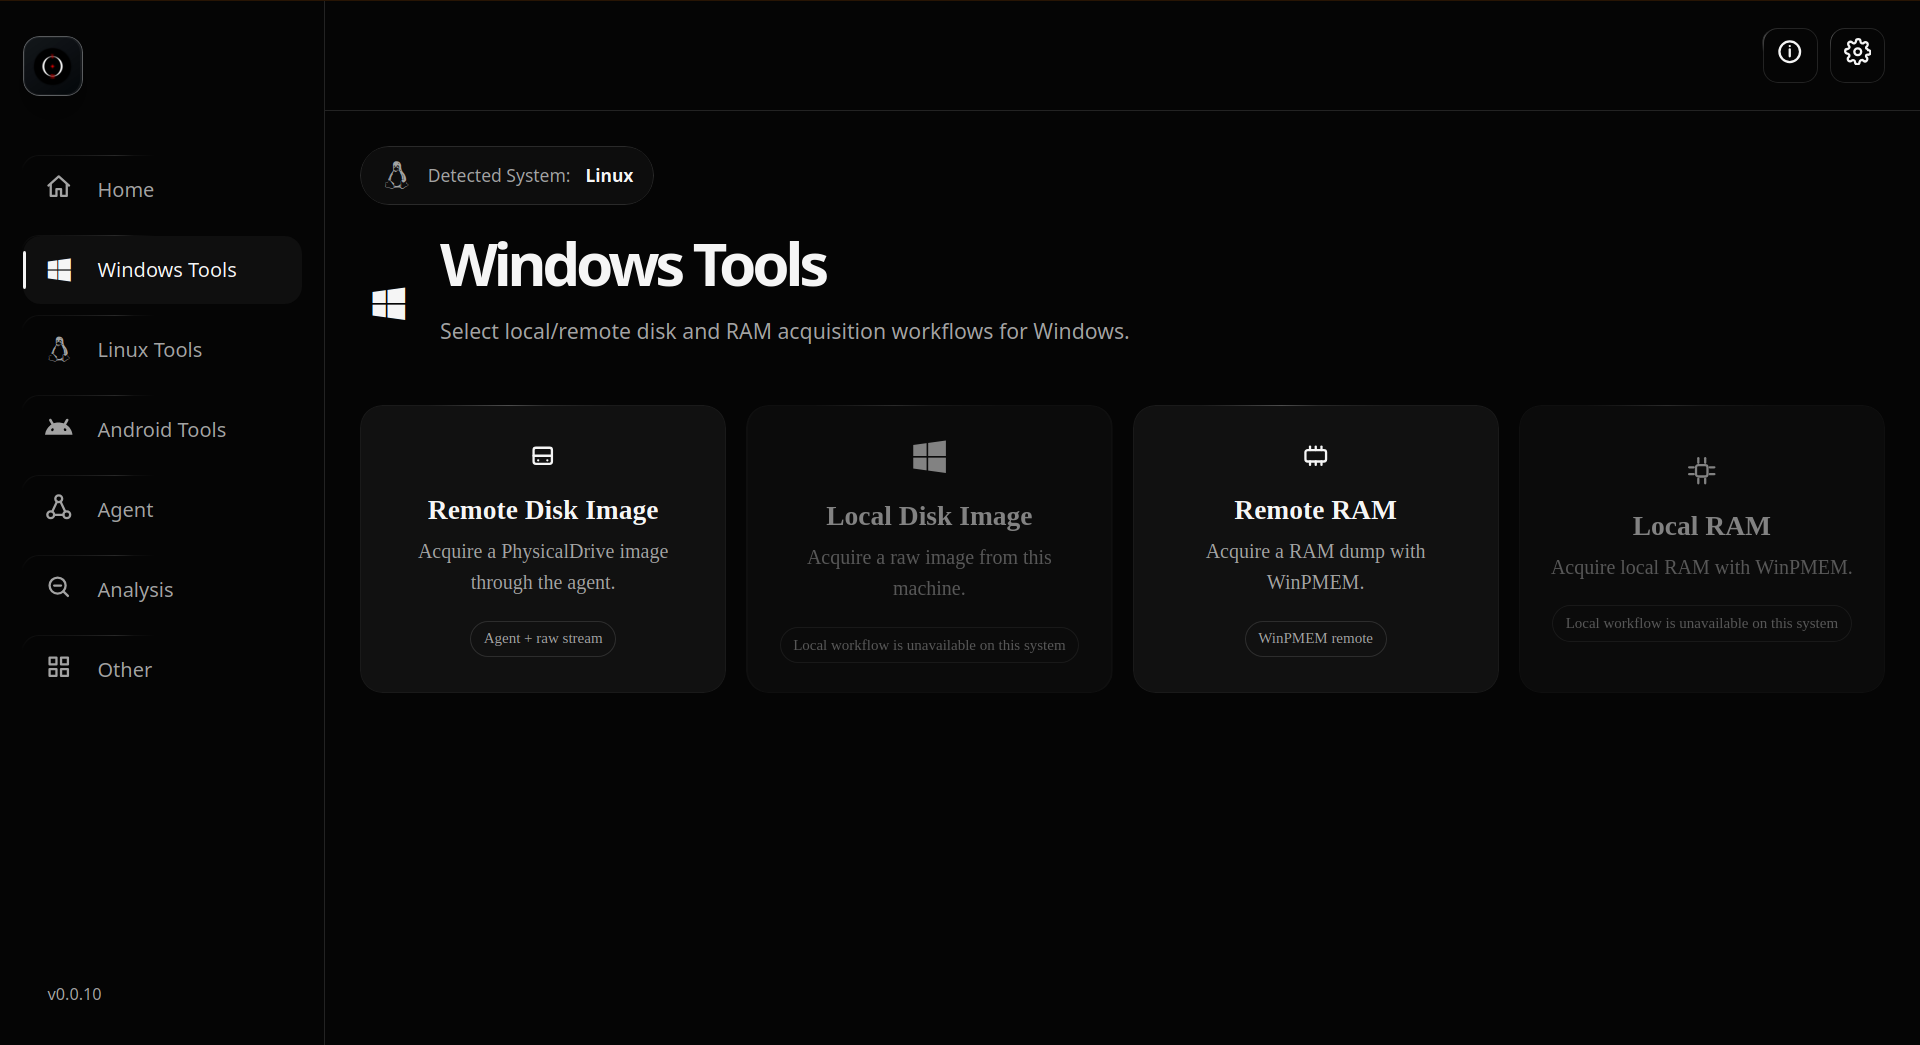Click the CPU icon on the Local RAM card
Viewport: 1920px width, 1045px height.
1701,471
